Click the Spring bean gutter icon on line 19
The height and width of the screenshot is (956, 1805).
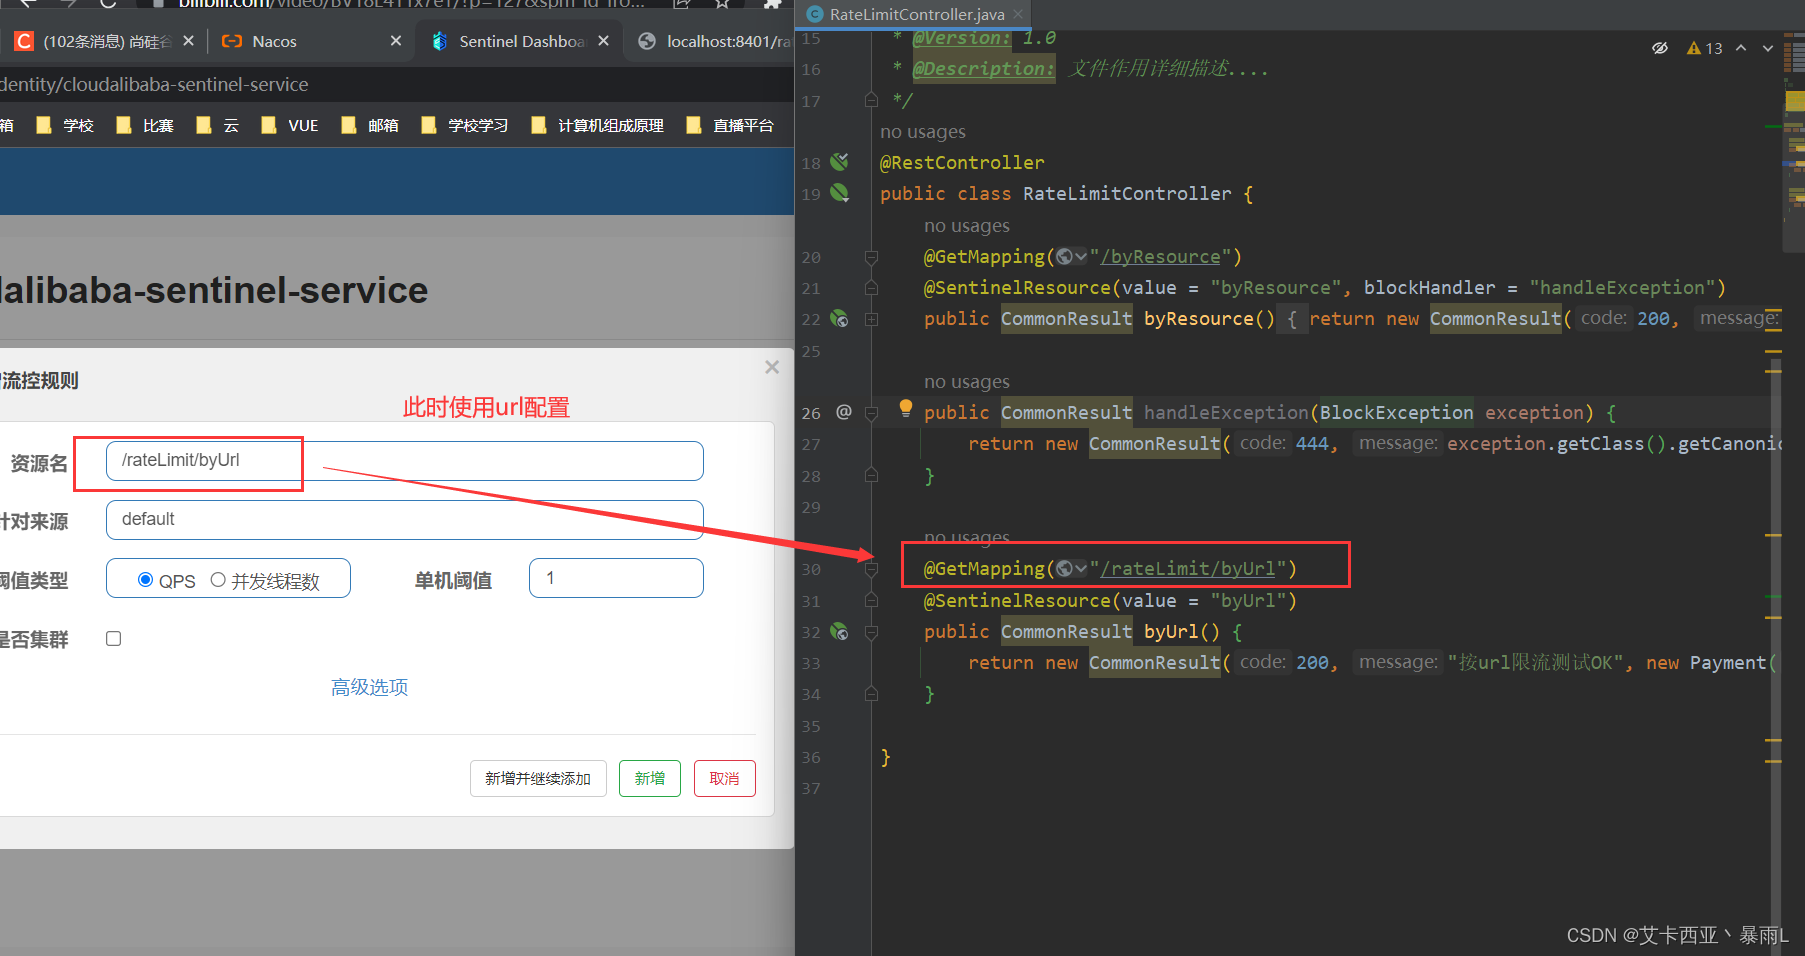[x=839, y=193]
